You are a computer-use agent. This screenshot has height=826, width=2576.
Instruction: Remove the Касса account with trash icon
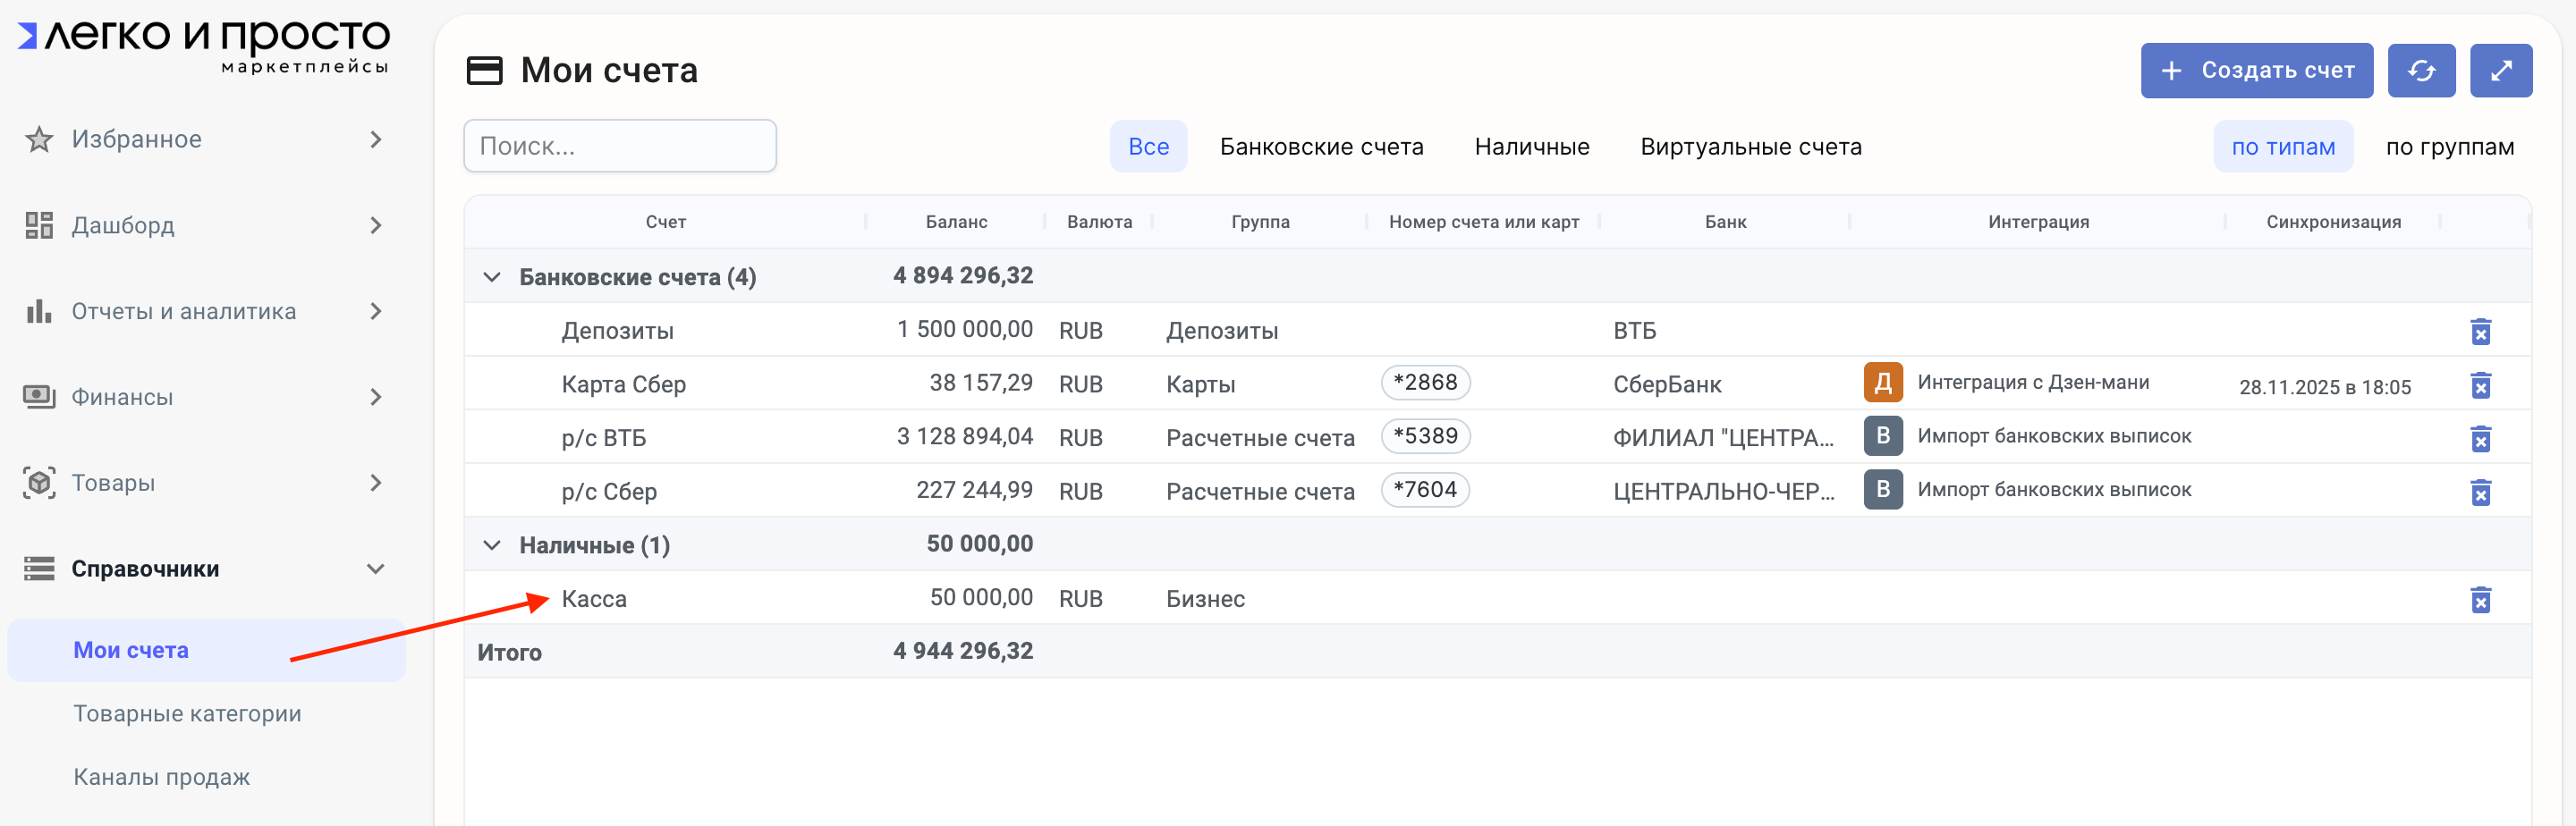click(2480, 599)
